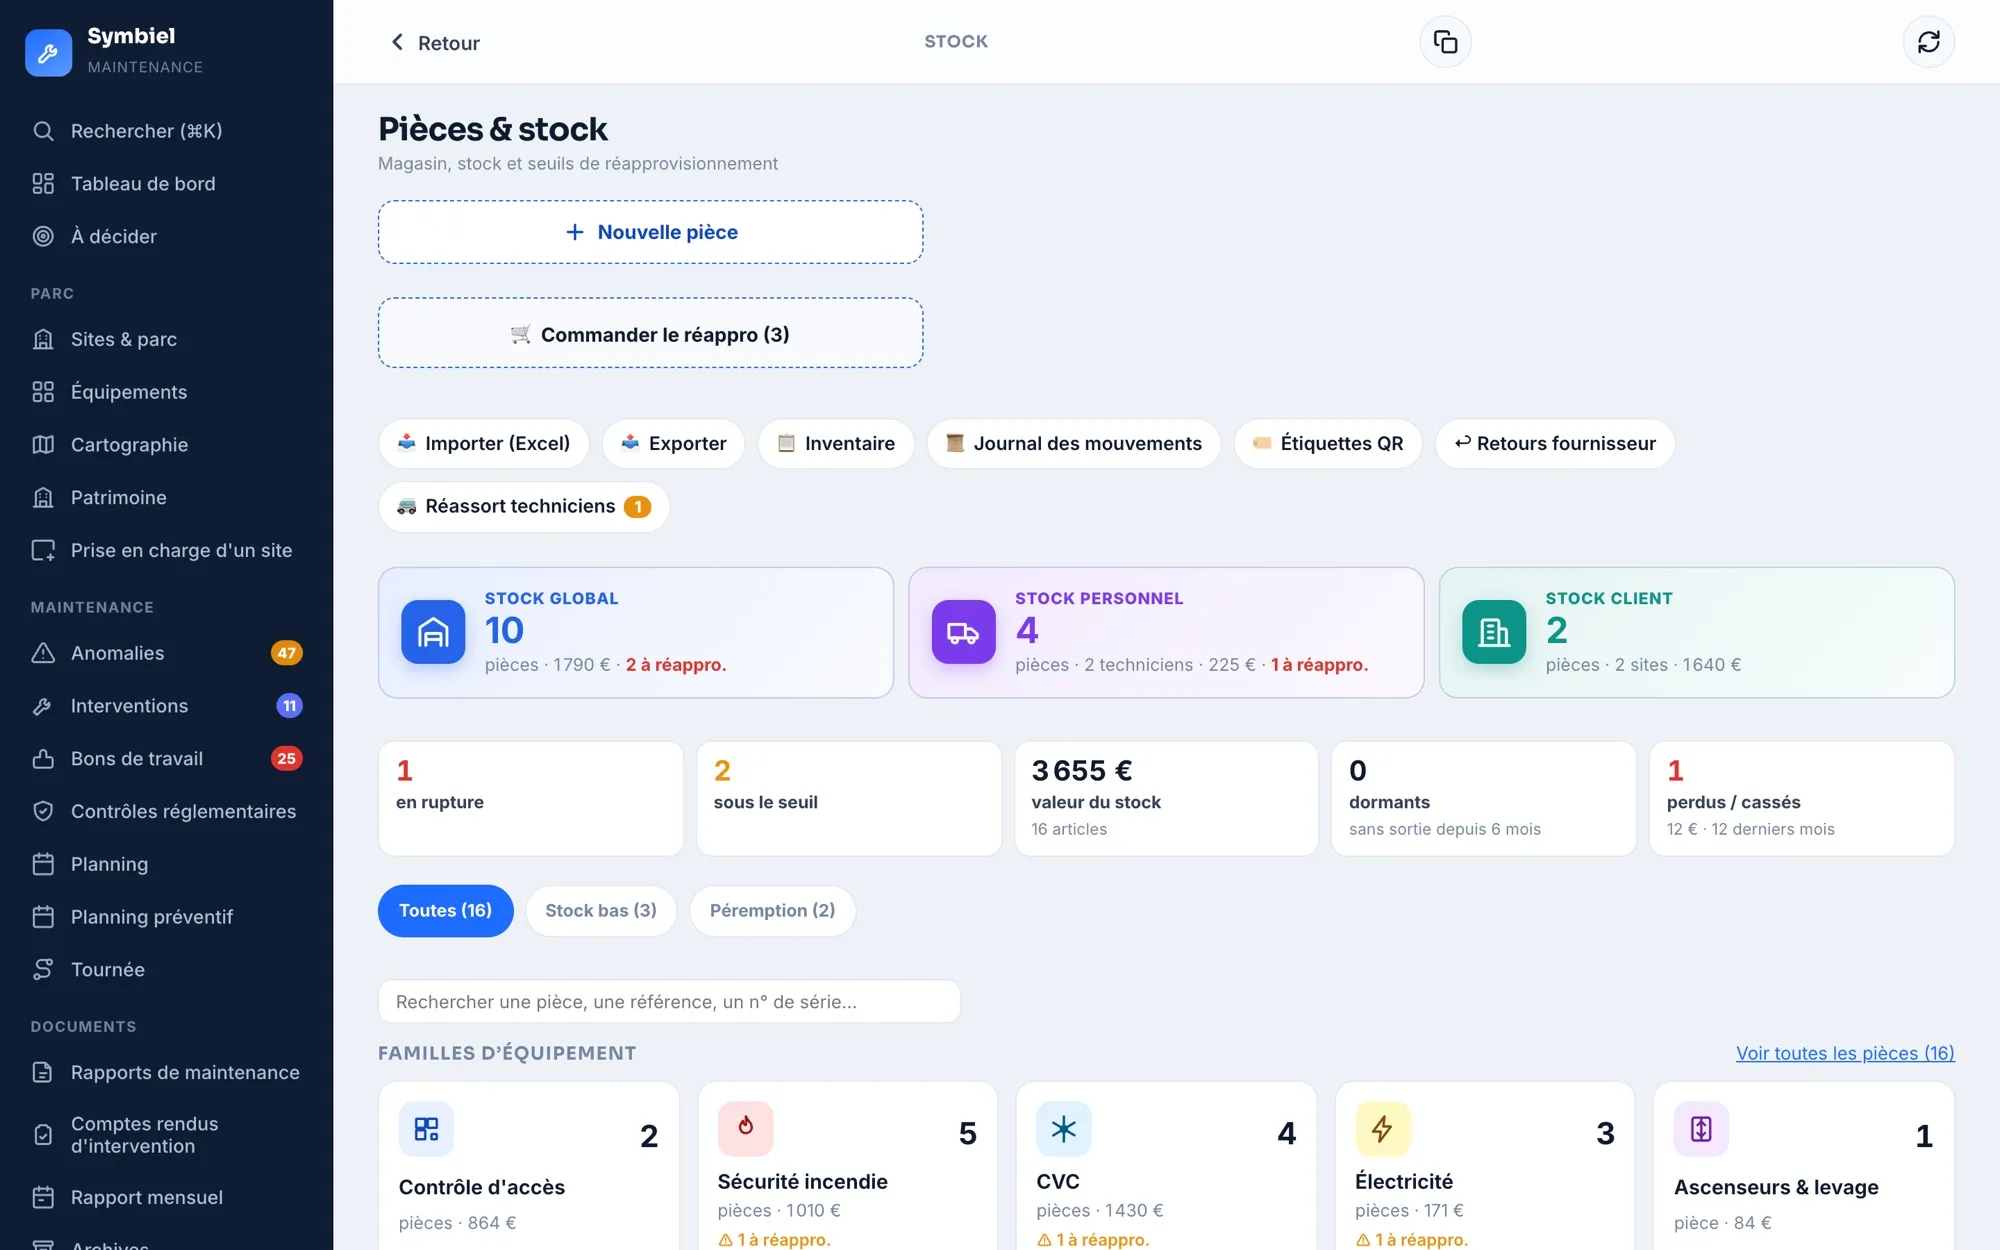Open sidebar Rechercher (⌘K)
The height and width of the screenshot is (1250, 2000).
[x=166, y=131]
